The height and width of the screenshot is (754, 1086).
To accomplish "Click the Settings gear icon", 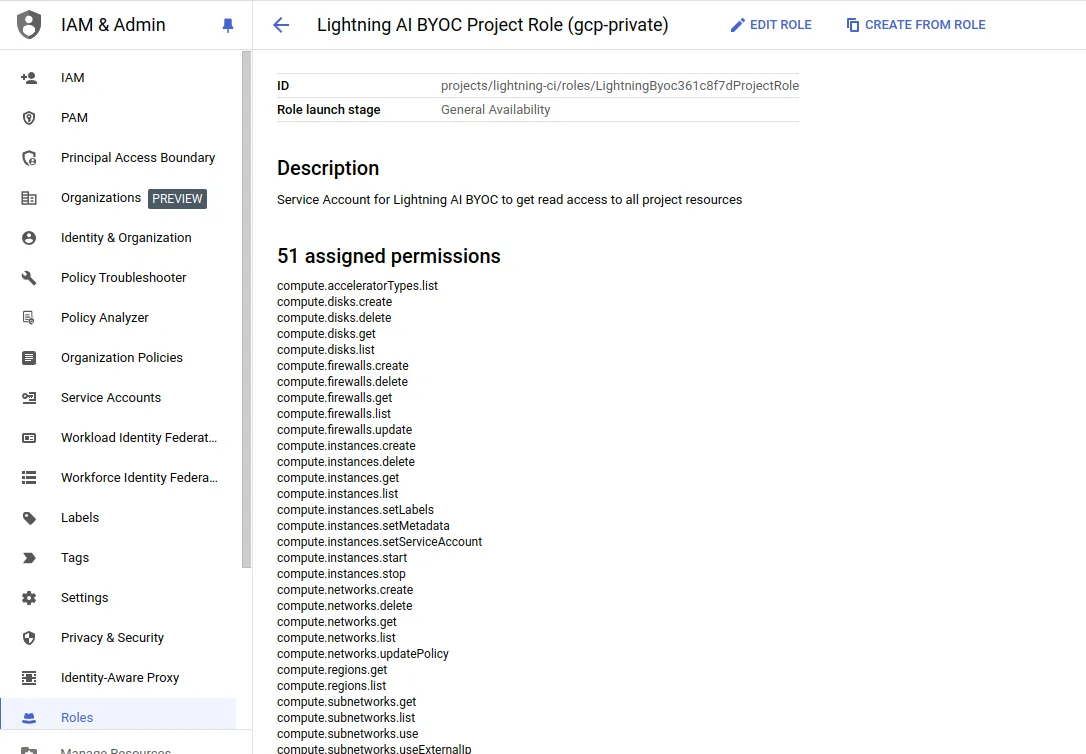I will [29, 598].
